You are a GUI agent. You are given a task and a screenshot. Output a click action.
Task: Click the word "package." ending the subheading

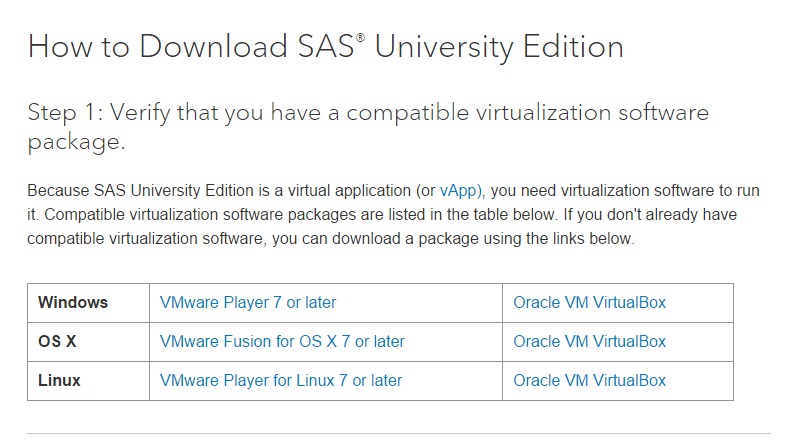pos(76,141)
